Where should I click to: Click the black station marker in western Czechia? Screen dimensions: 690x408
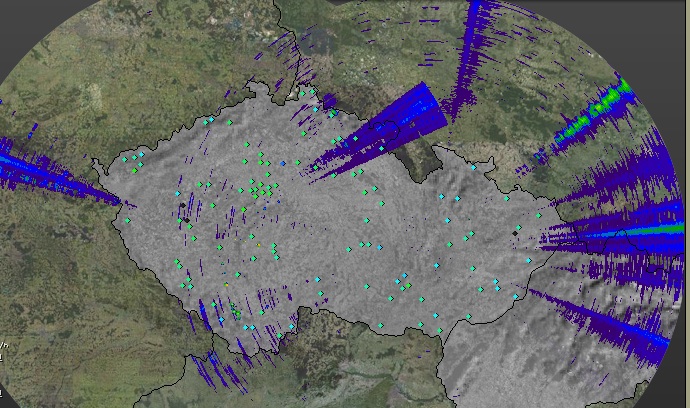184,218
